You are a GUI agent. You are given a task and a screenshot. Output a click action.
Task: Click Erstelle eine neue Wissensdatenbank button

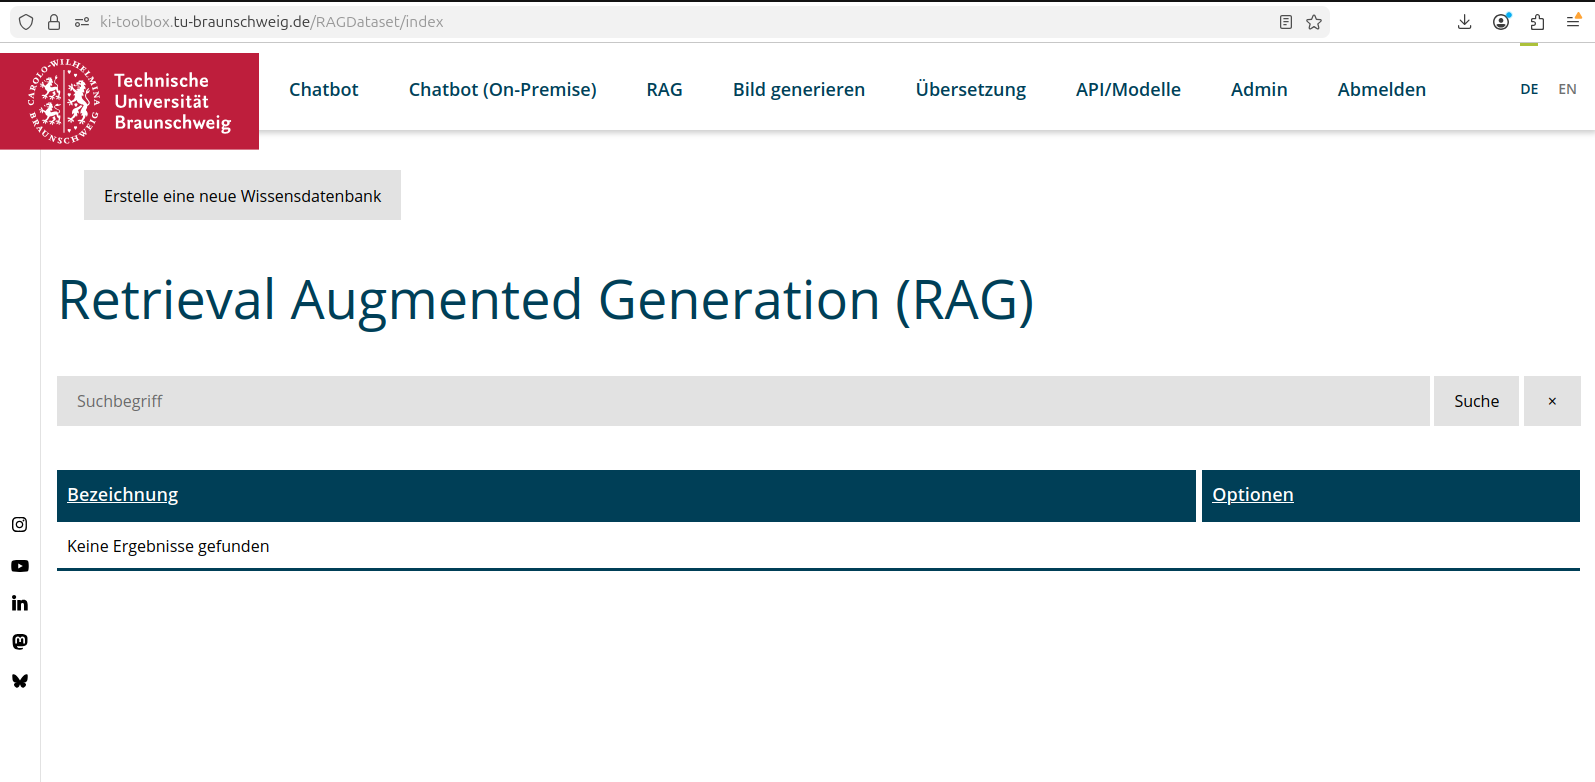point(242,196)
